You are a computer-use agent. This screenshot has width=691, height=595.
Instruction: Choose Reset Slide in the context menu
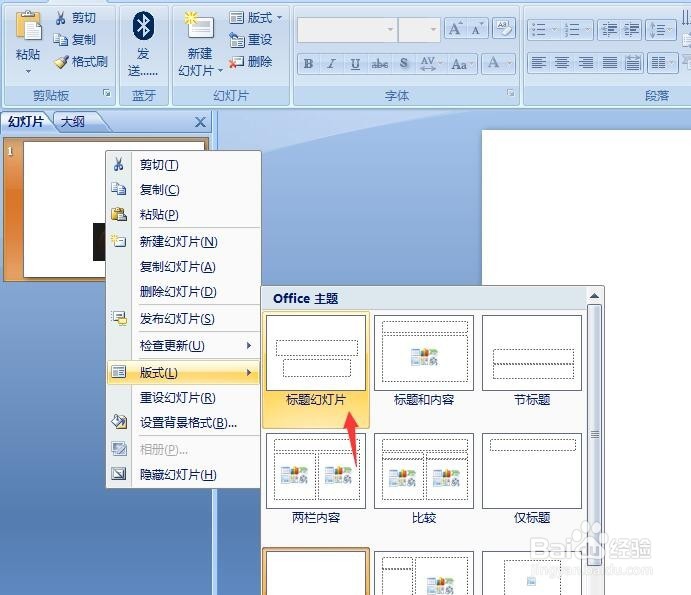tap(183, 398)
